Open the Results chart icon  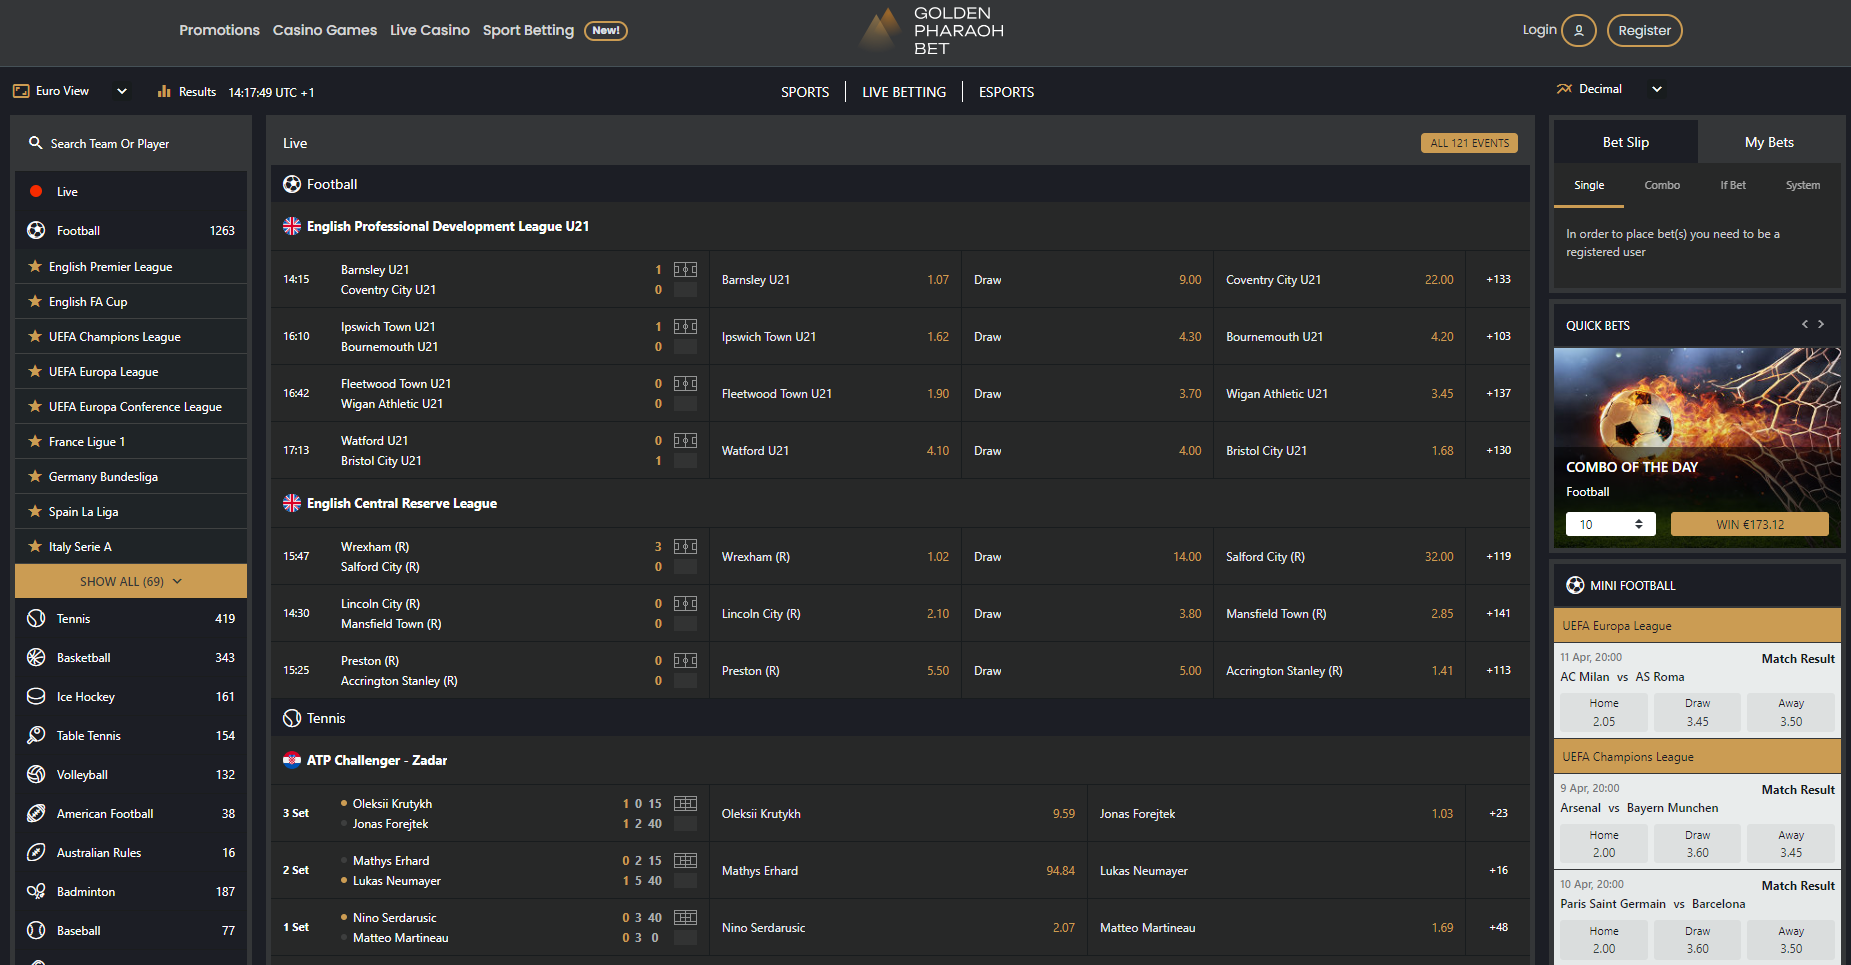[x=164, y=92]
